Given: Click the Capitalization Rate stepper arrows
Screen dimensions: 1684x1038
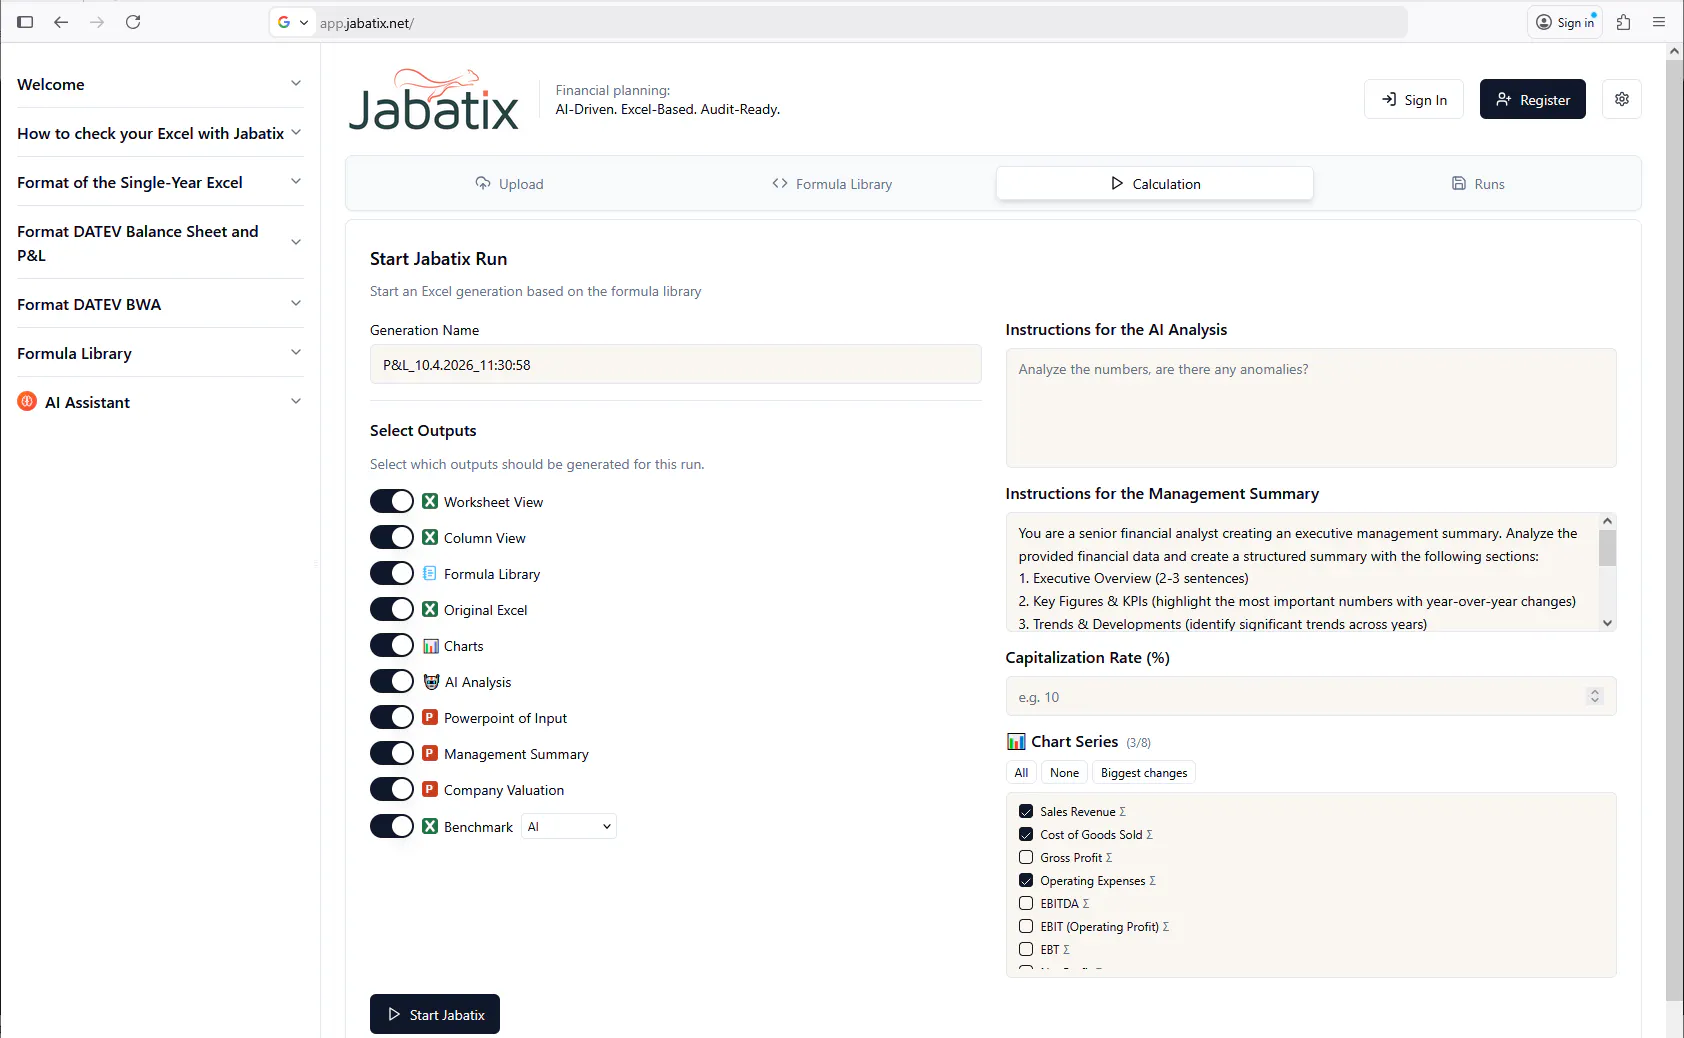Looking at the screenshot, I should pos(1595,696).
